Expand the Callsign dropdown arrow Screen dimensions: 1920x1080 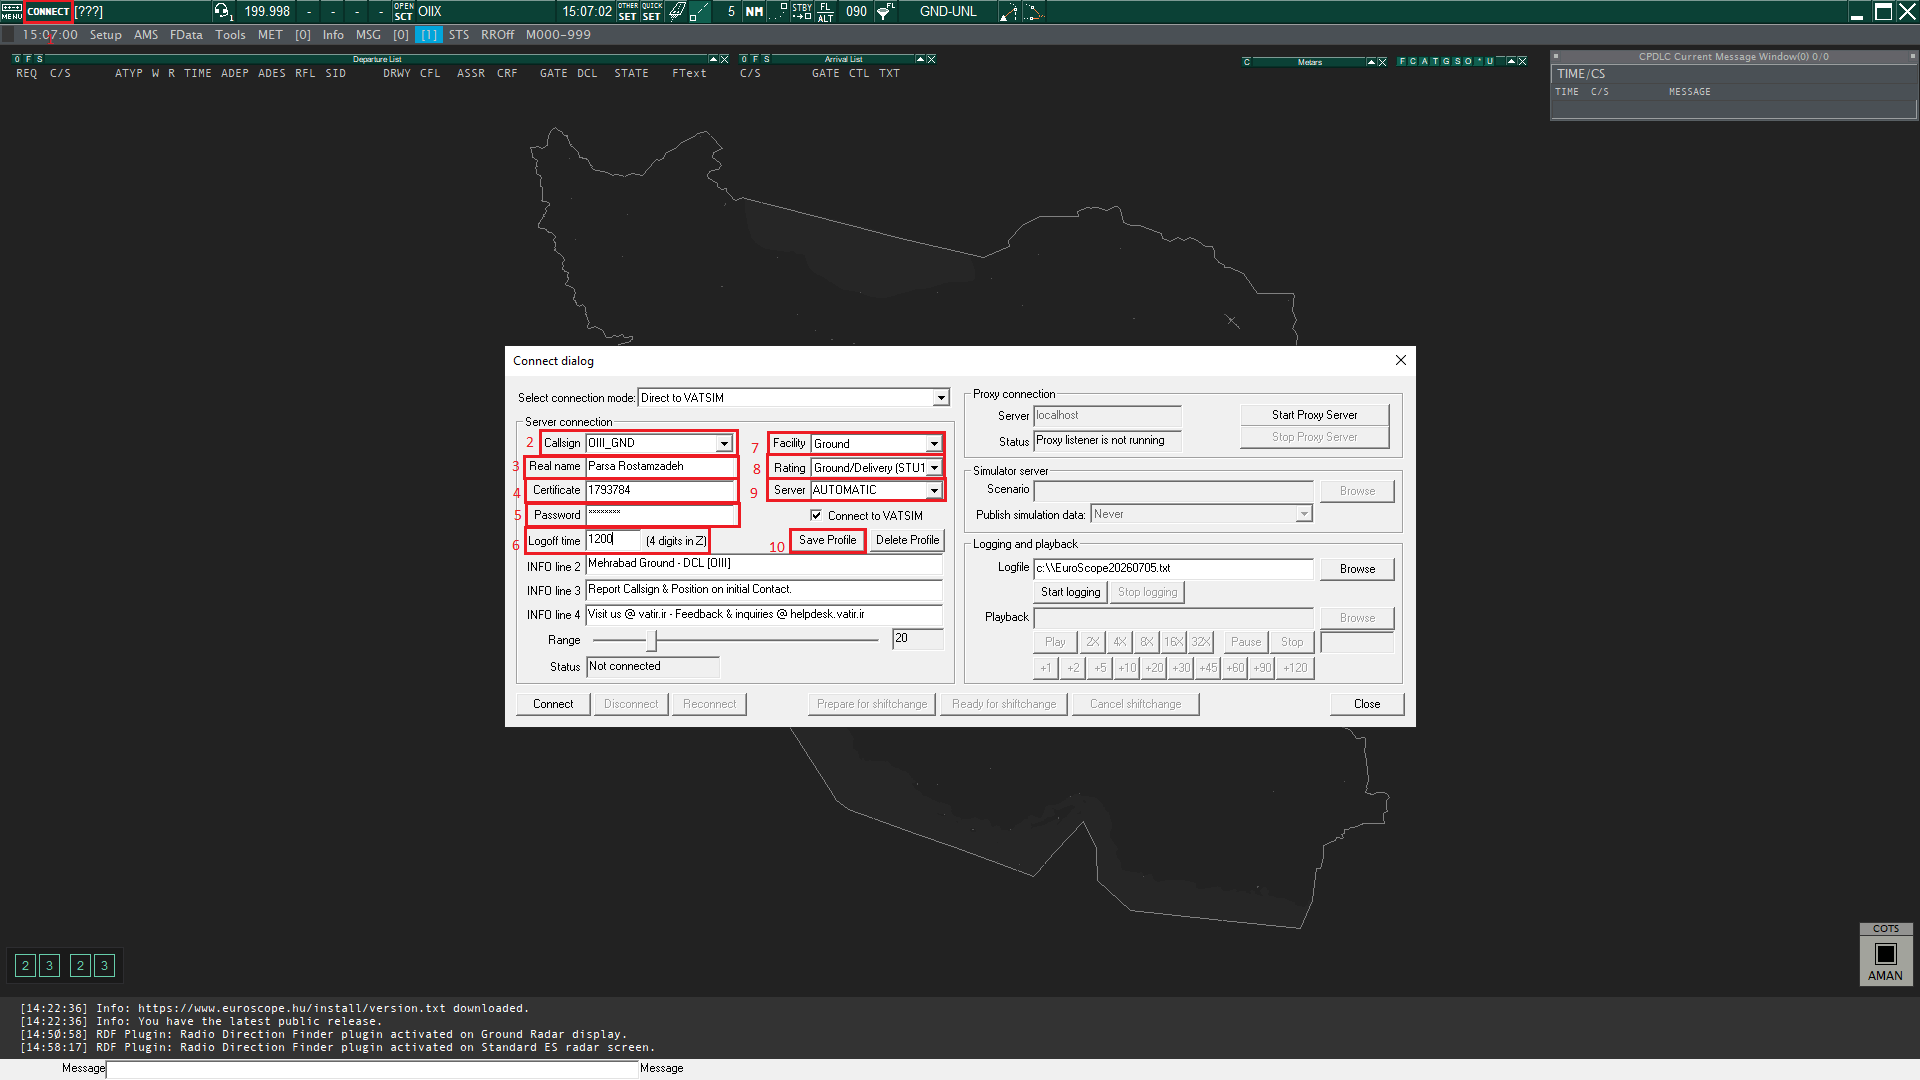pyautogui.click(x=724, y=443)
